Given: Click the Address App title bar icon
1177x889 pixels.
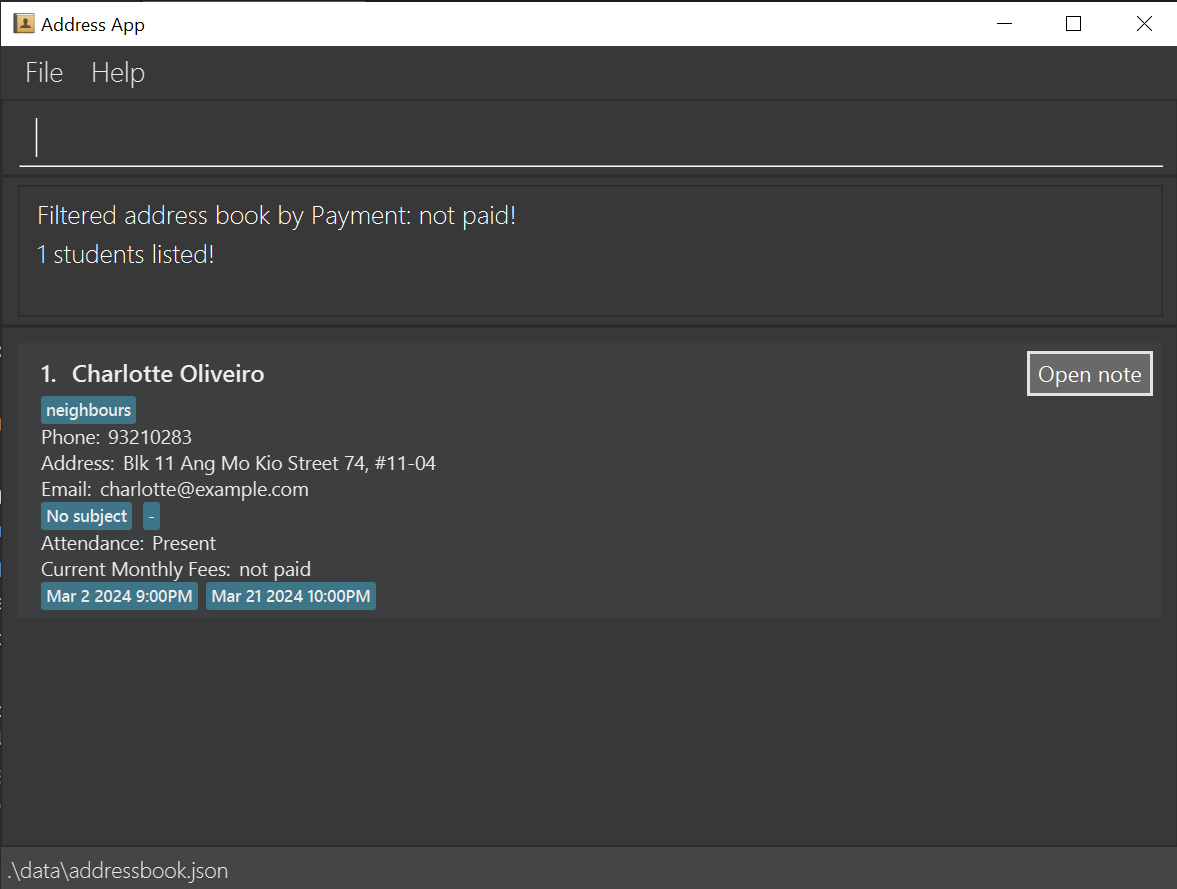Looking at the screenshot, I should (x=23, y=22).
